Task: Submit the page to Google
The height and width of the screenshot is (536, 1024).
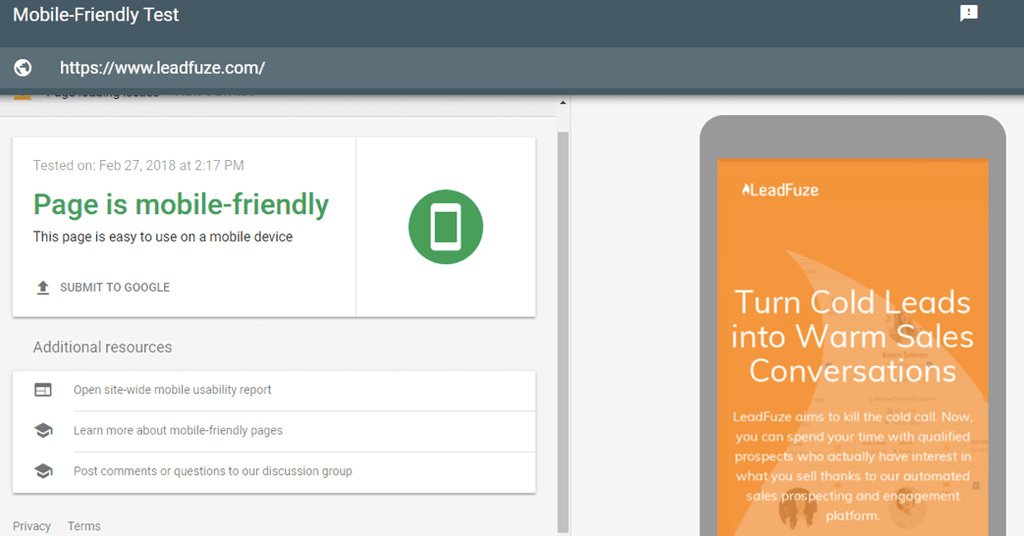Action: point(115,287)
